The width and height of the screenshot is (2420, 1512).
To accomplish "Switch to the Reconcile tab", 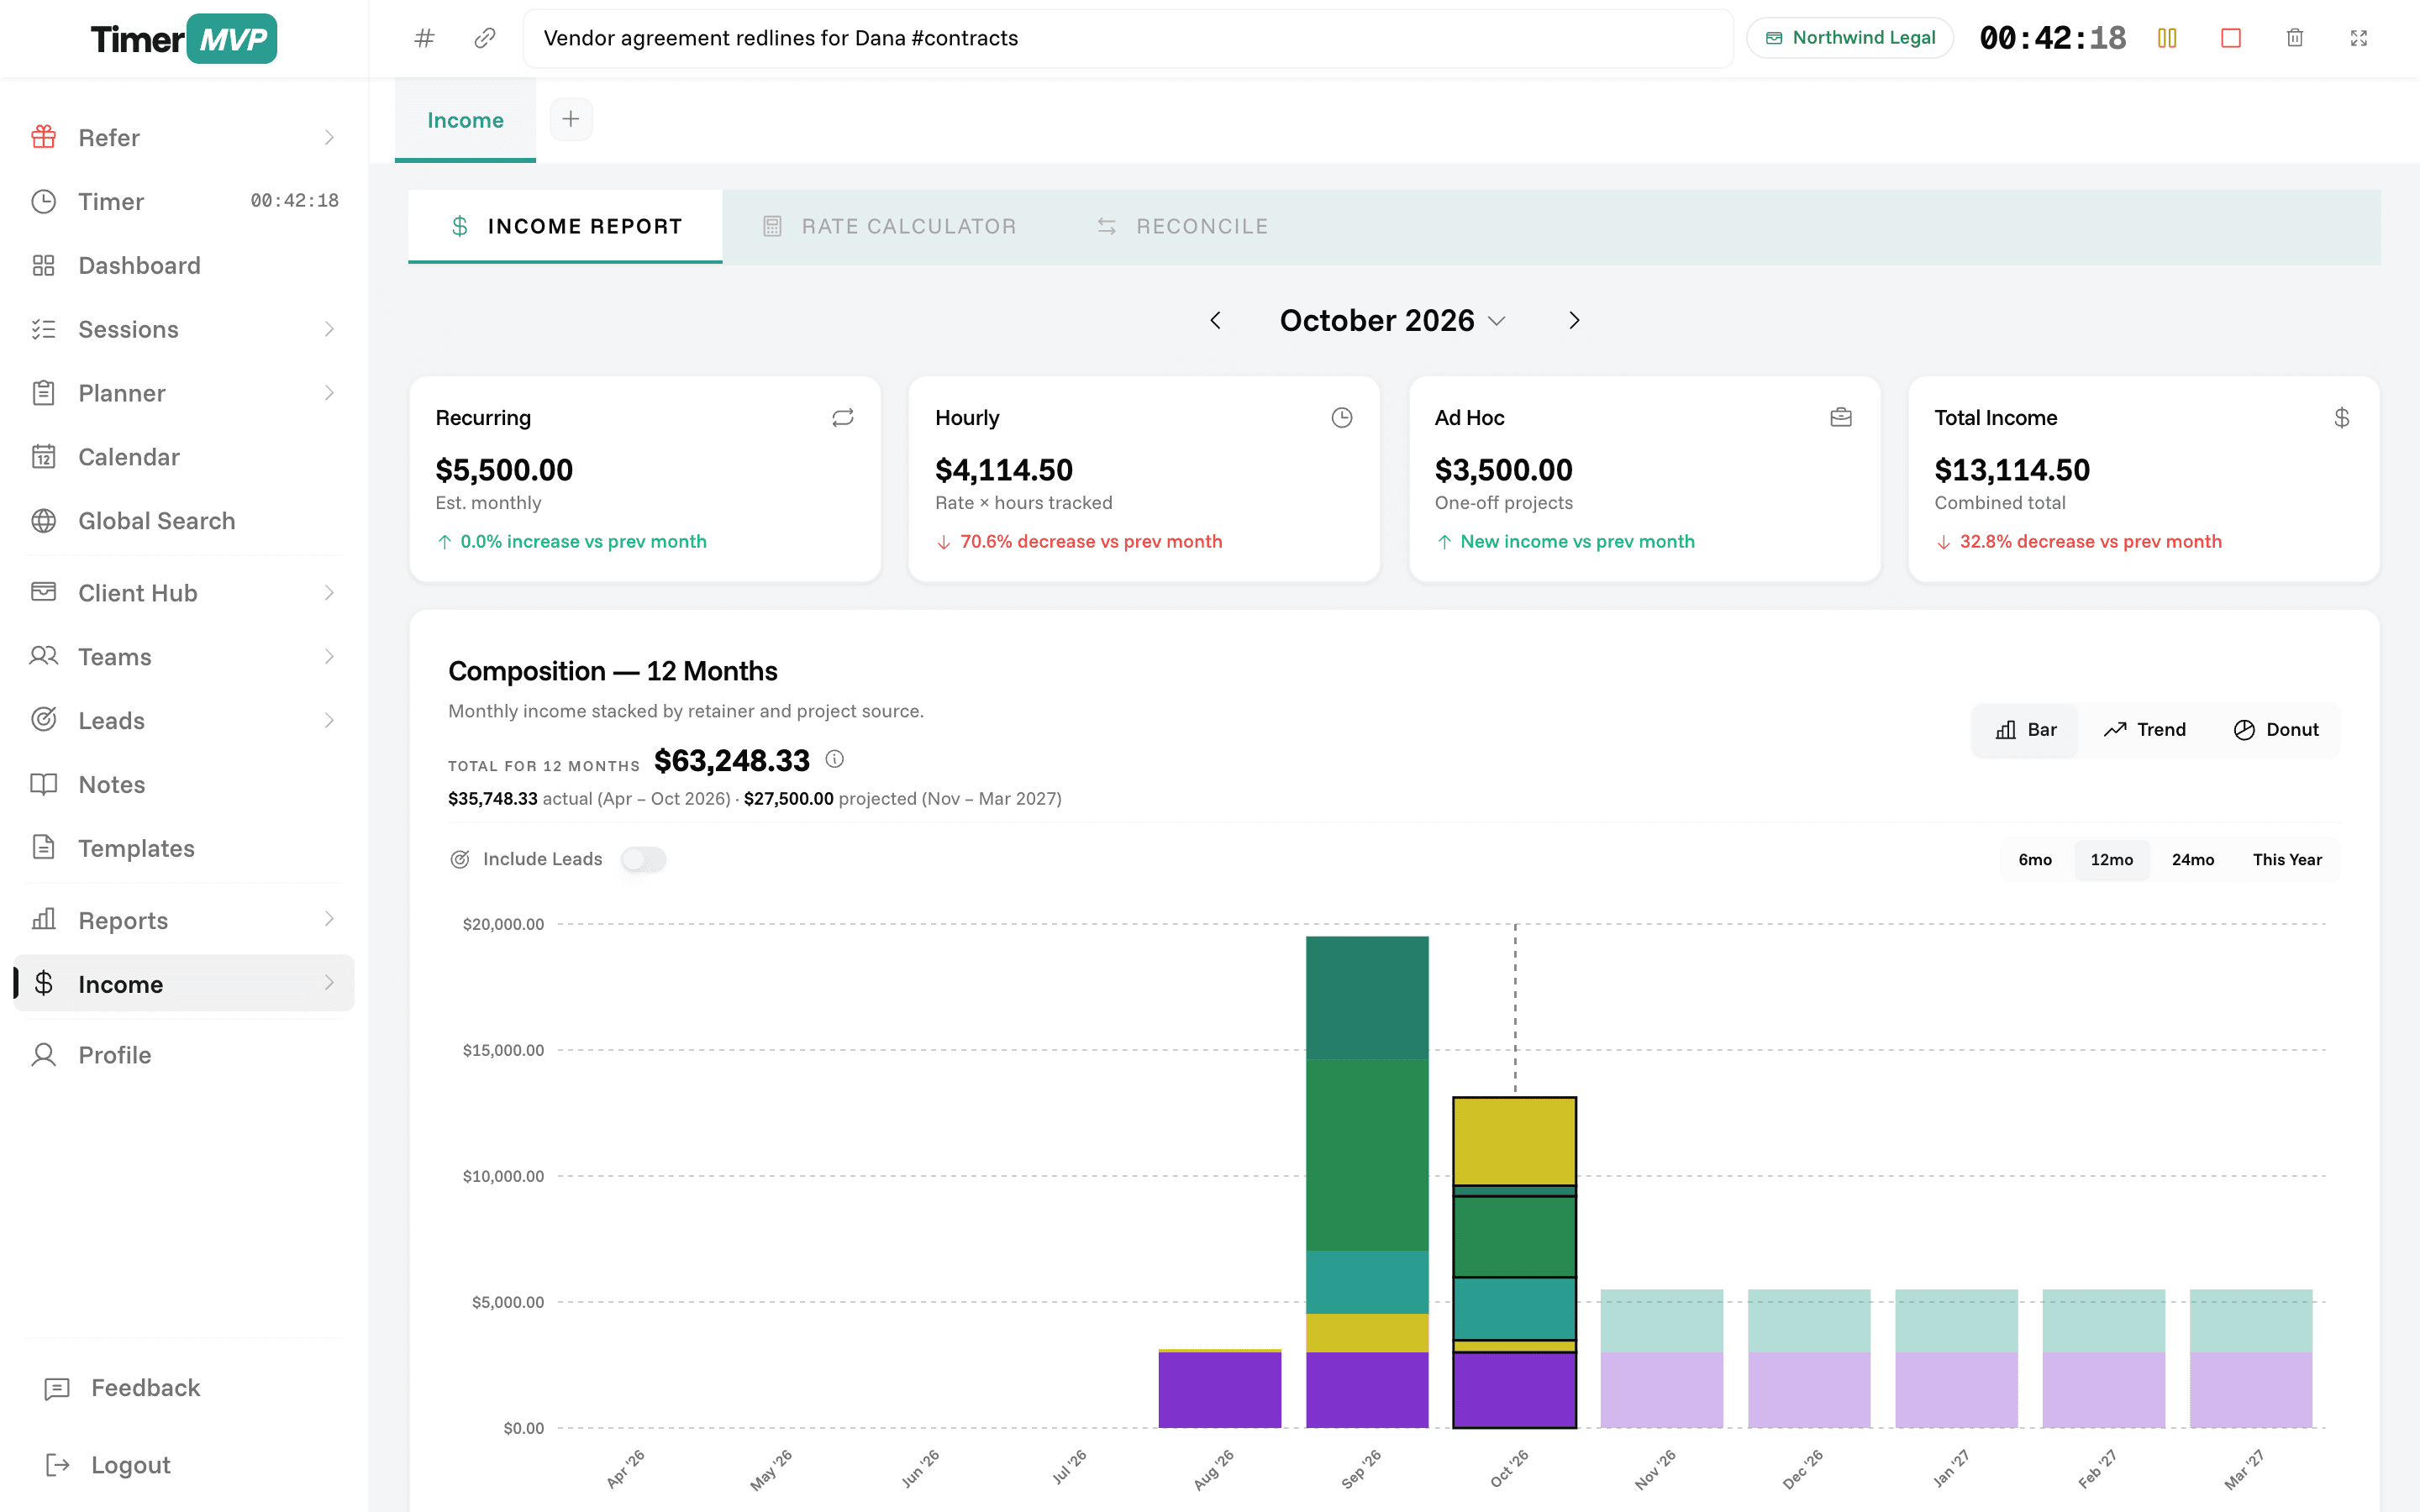I will click(1182, 226).
